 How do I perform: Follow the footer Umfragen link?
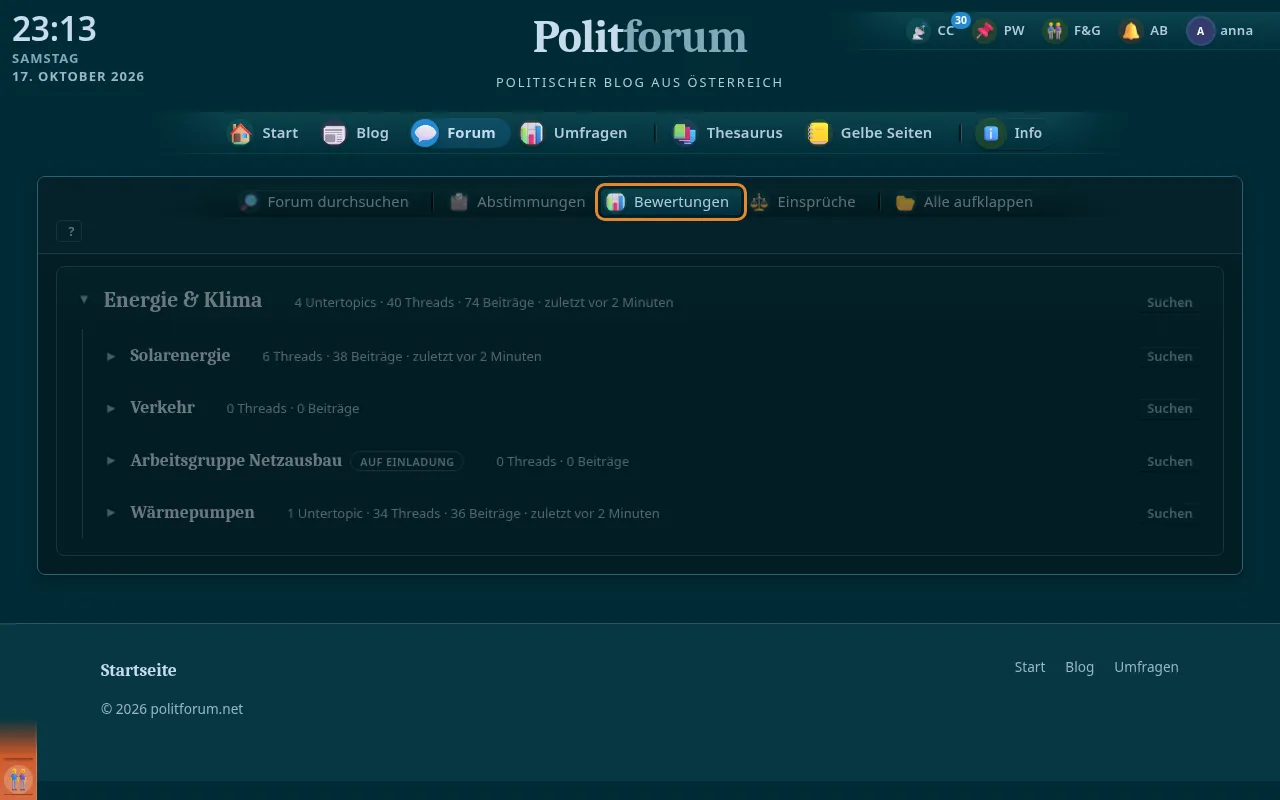tap(1146, 667)
